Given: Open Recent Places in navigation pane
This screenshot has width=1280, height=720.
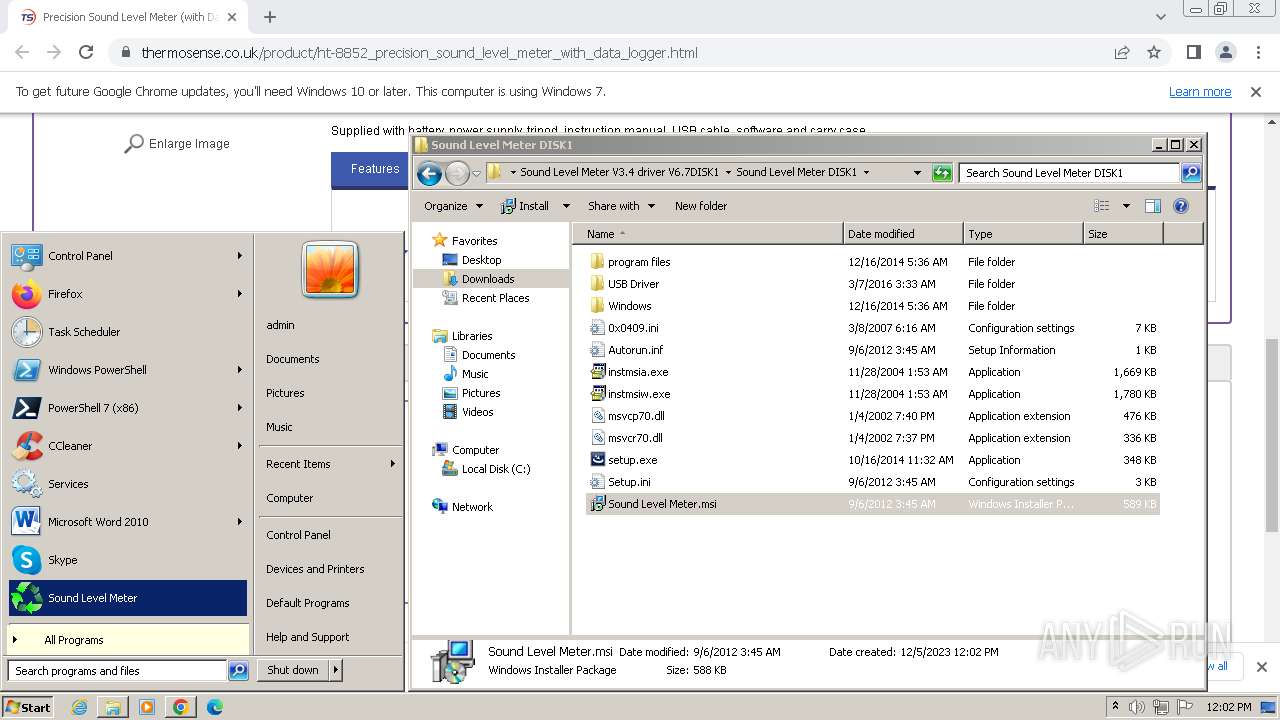Looking at the screenshot, I should [x=495, y=298].
